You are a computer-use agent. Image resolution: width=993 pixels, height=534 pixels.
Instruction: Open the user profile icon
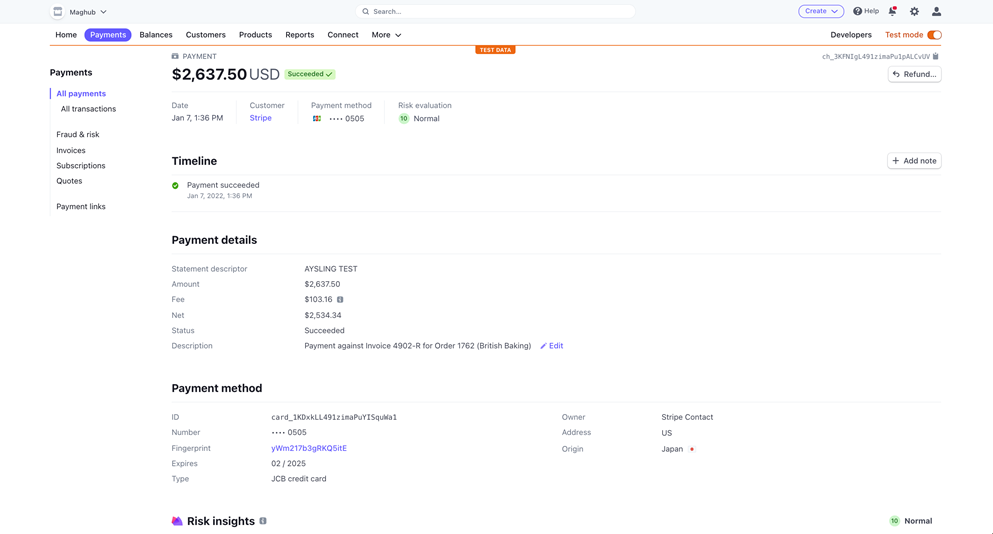coord(936,11)
